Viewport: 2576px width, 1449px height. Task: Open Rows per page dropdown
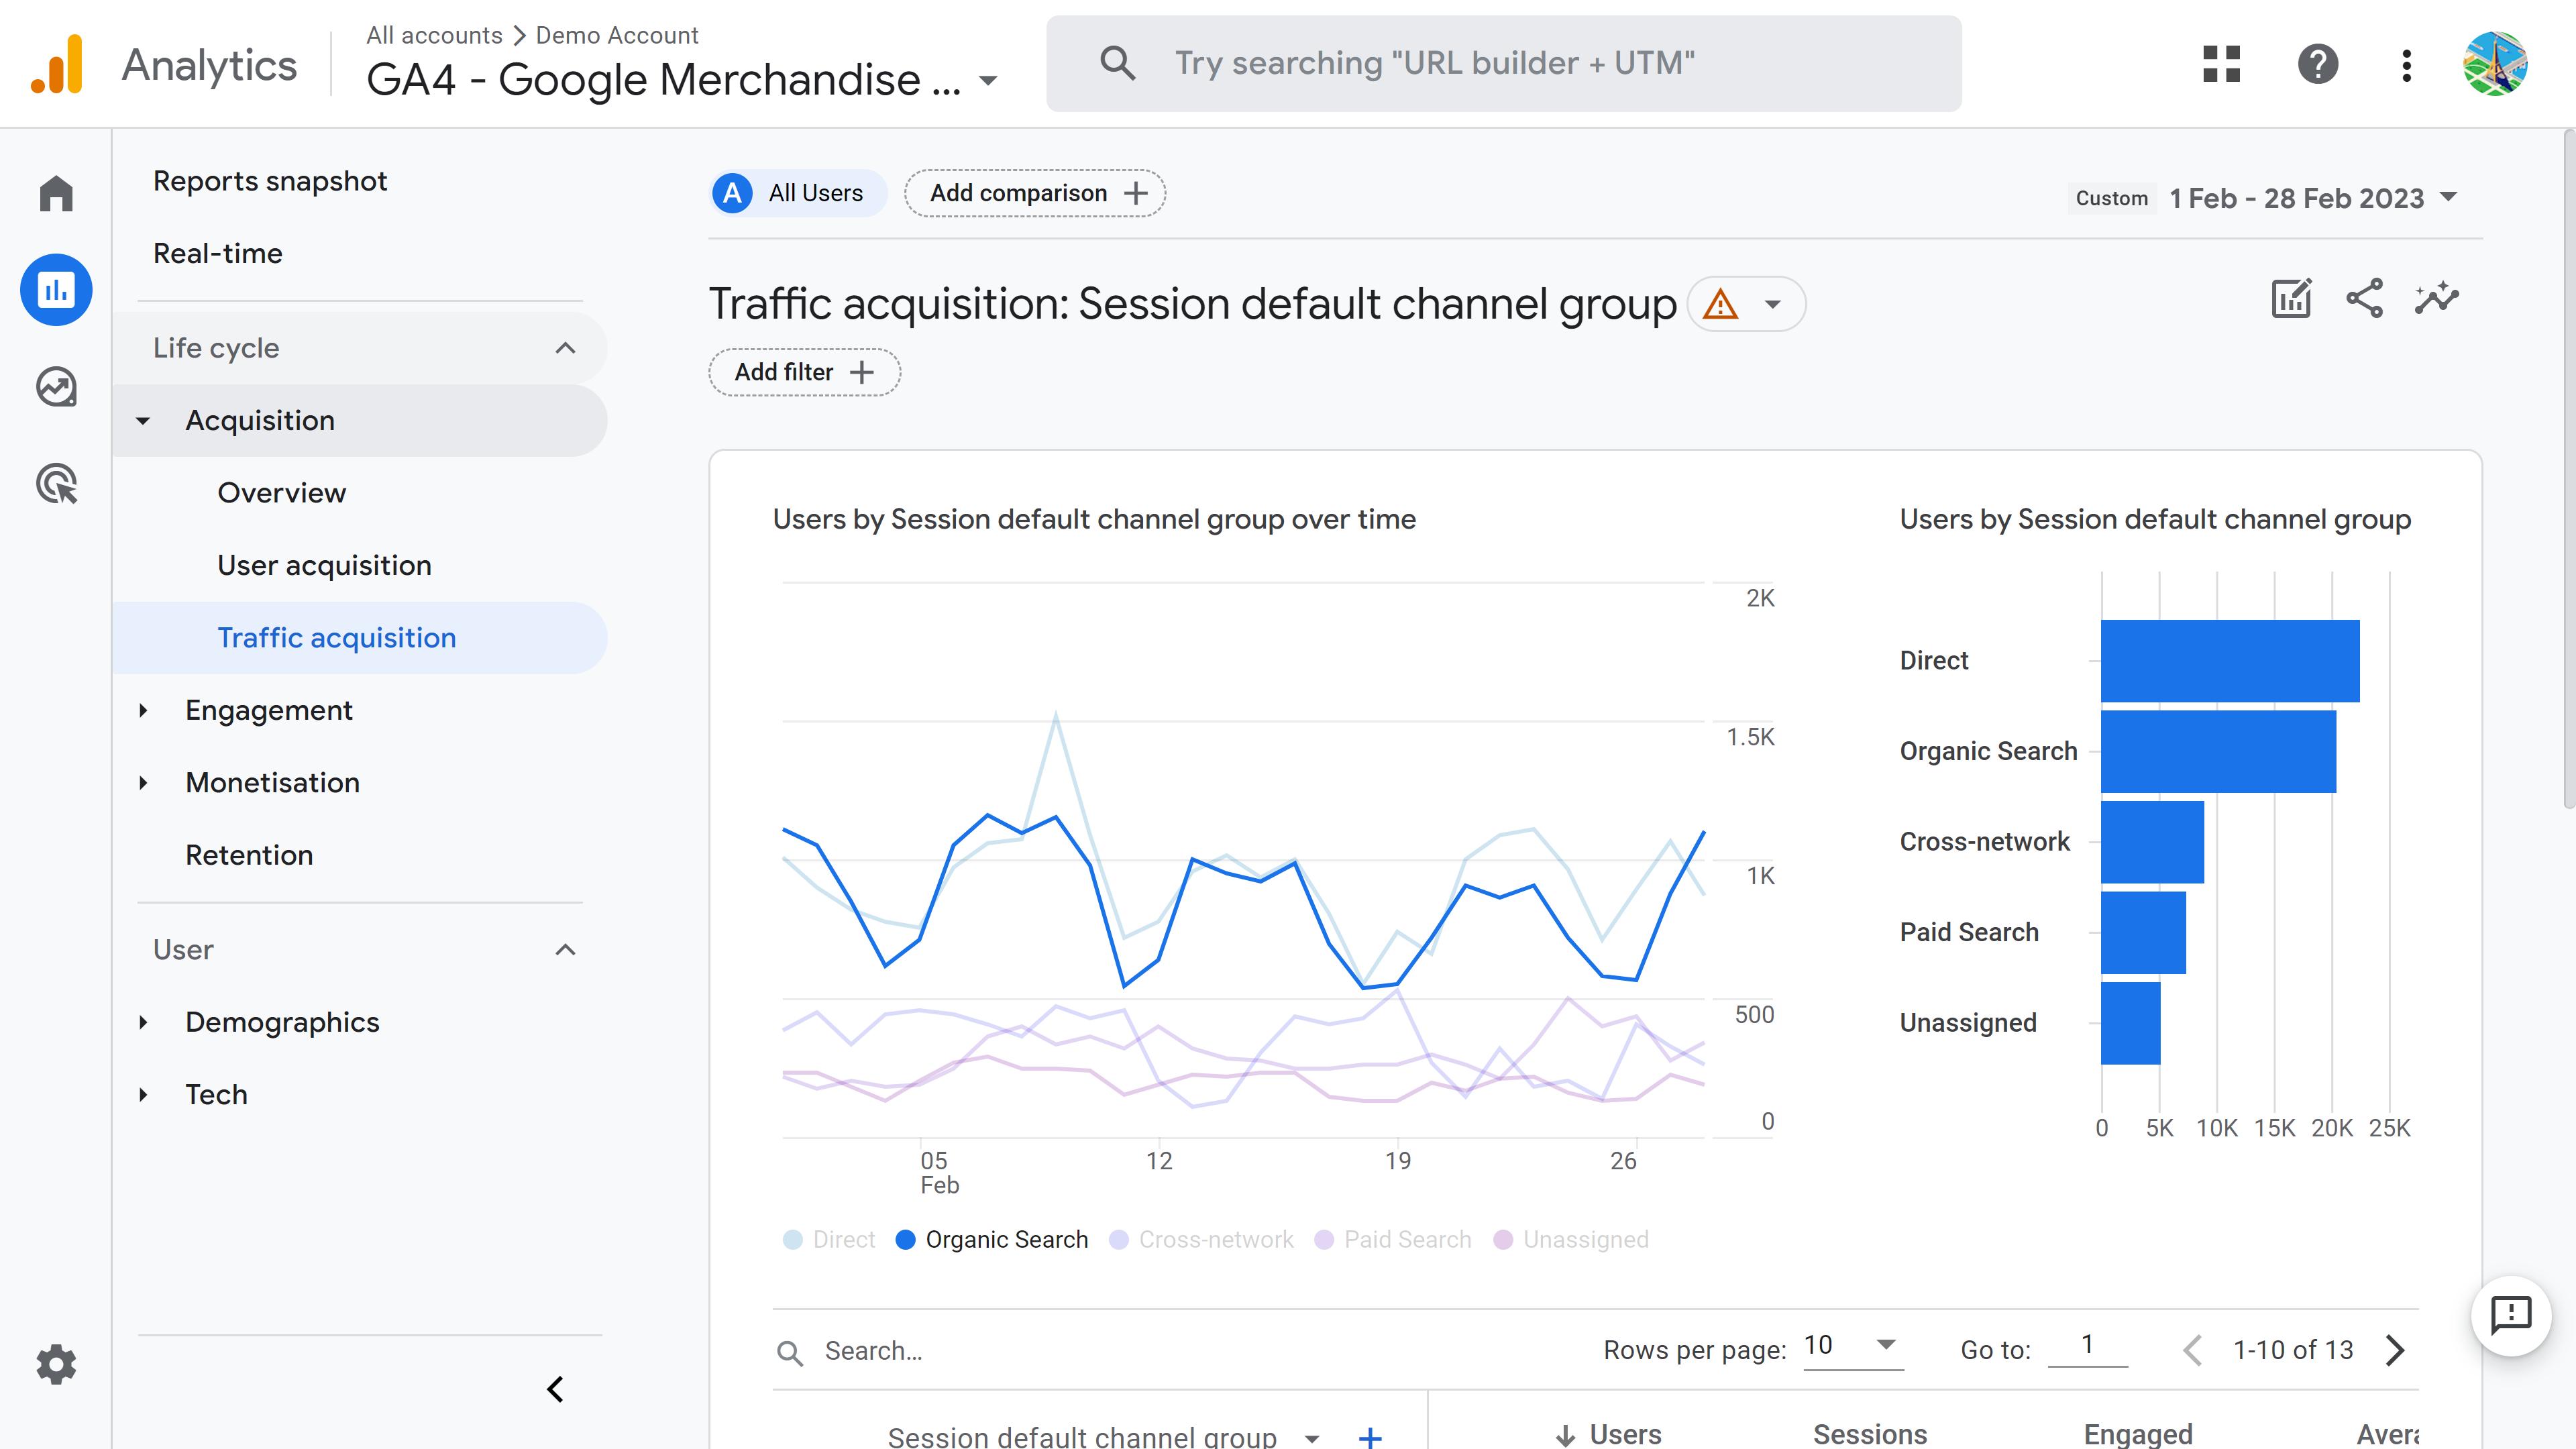tap(1852, 1346)
